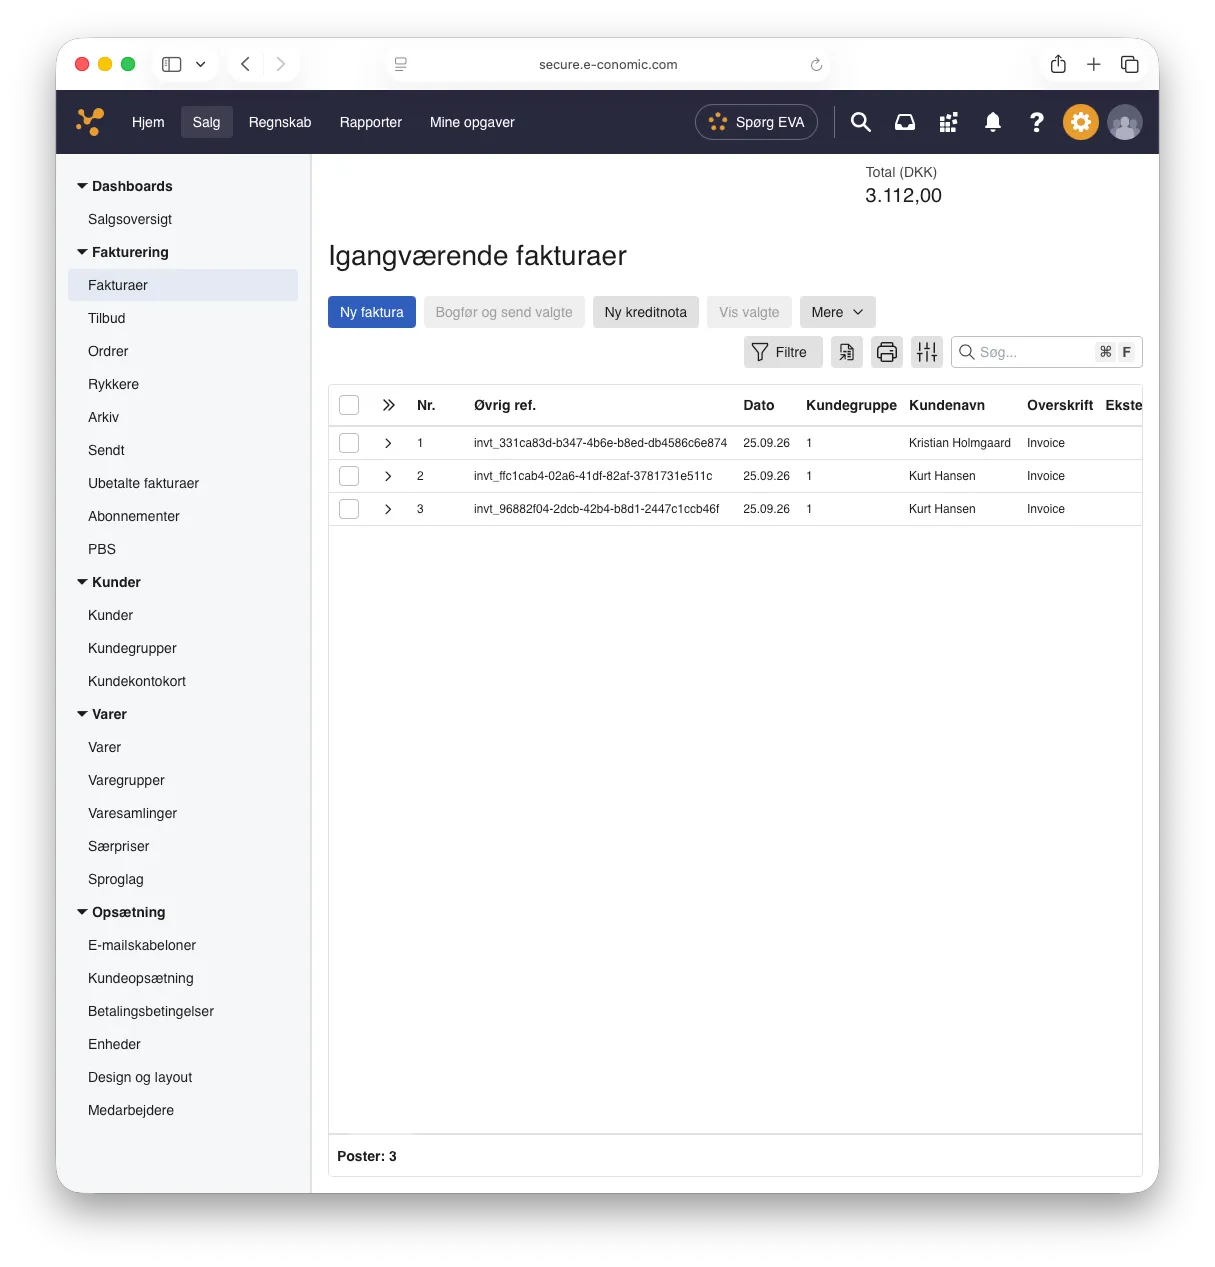The width and height of the screenshot is (1215, 1267).
Task: Open the Regnskab menu
Action: [280, 122]
